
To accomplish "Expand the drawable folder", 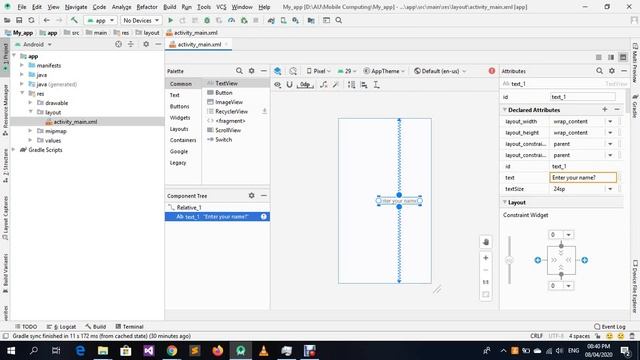I will (x=30, y=103).
